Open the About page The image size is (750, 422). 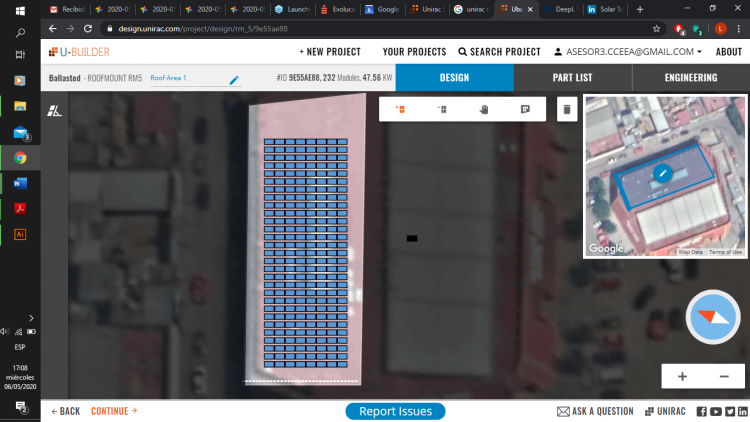point(728,52)
